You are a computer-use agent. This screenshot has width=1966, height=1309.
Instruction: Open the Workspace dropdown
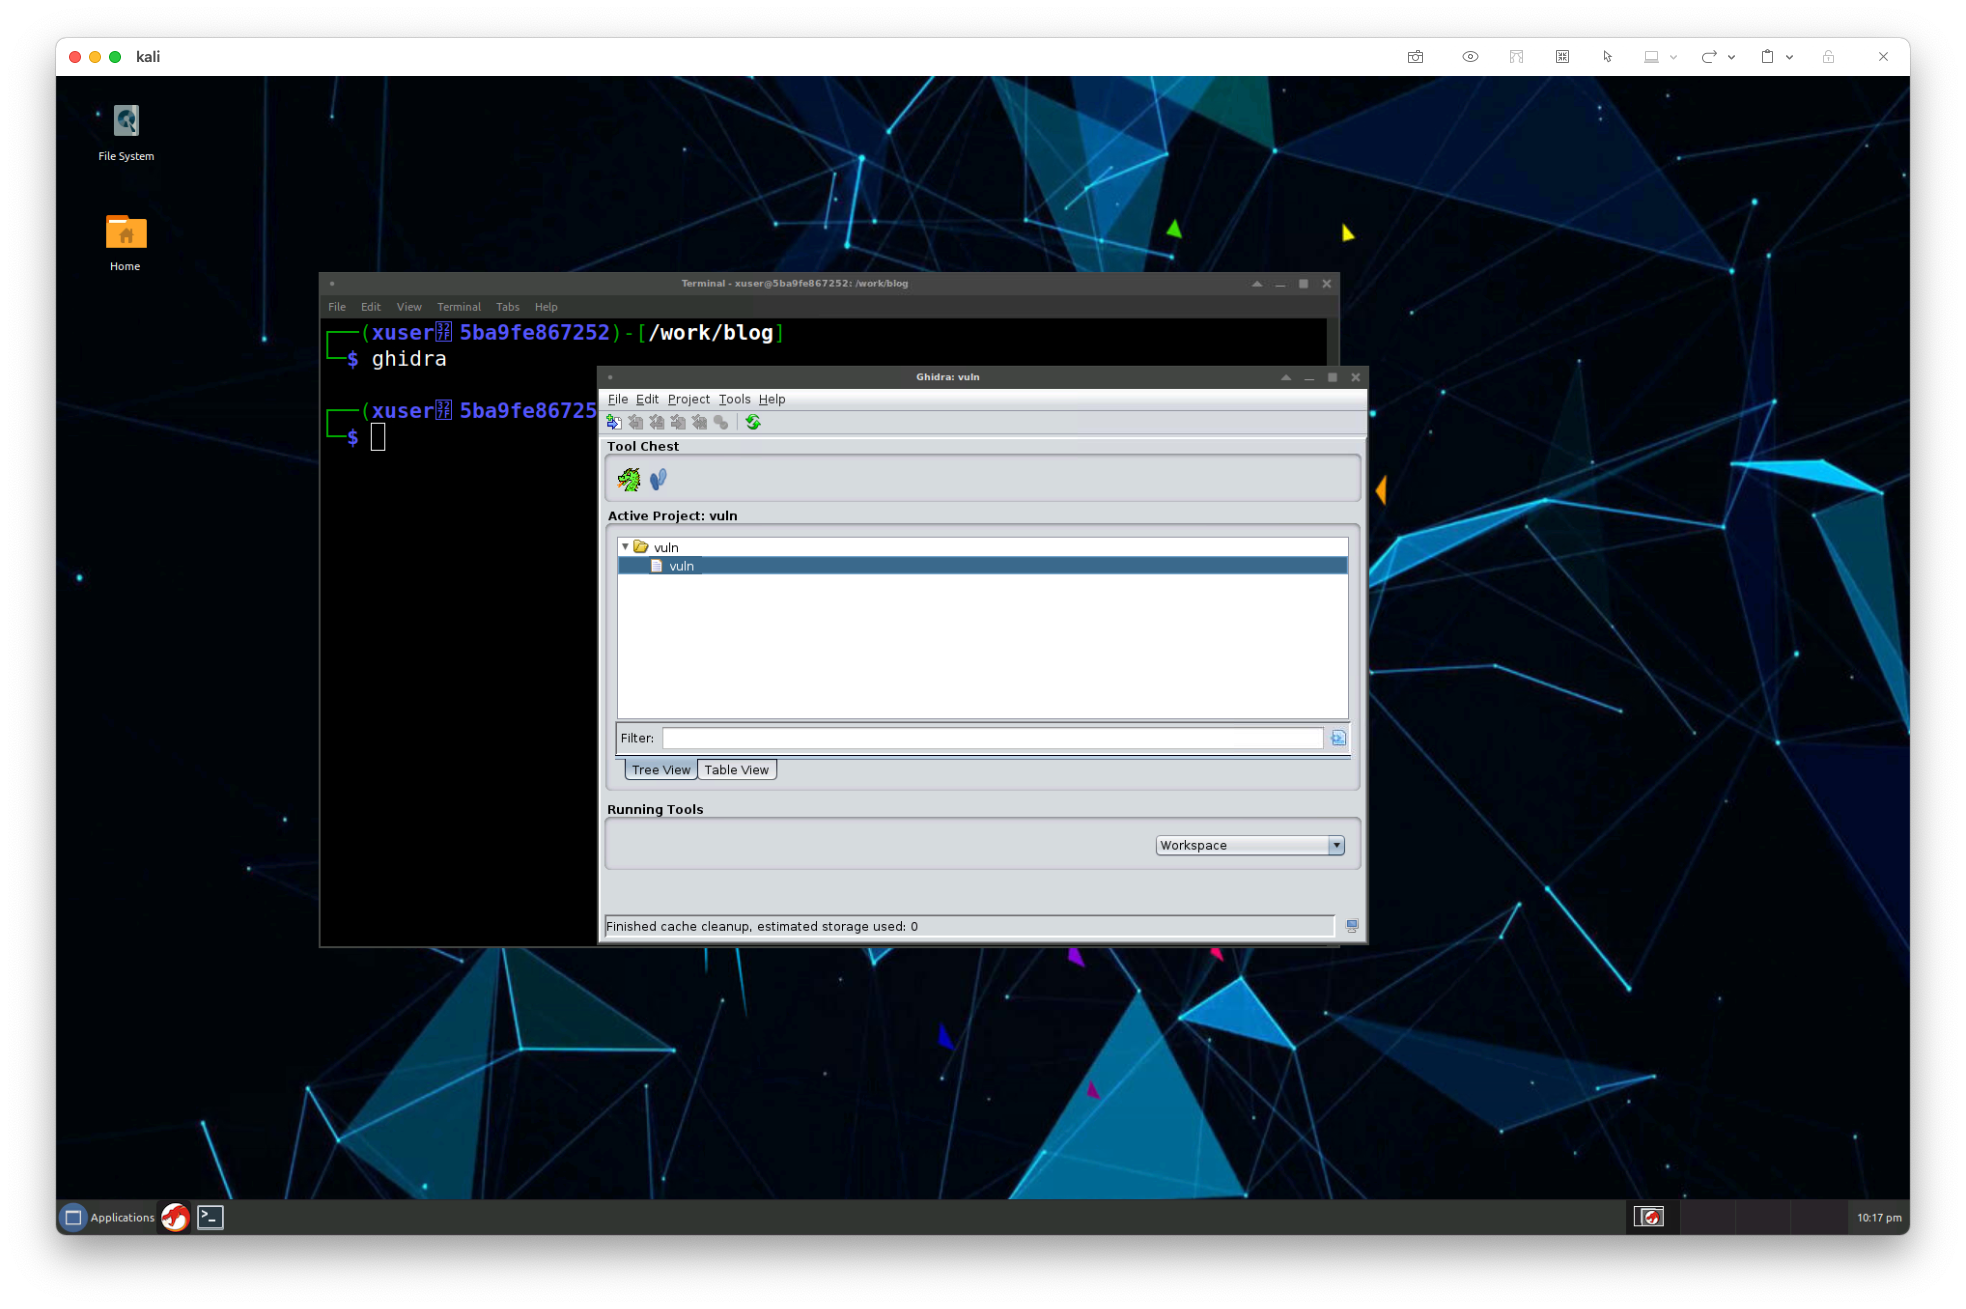click(1336, 845)
